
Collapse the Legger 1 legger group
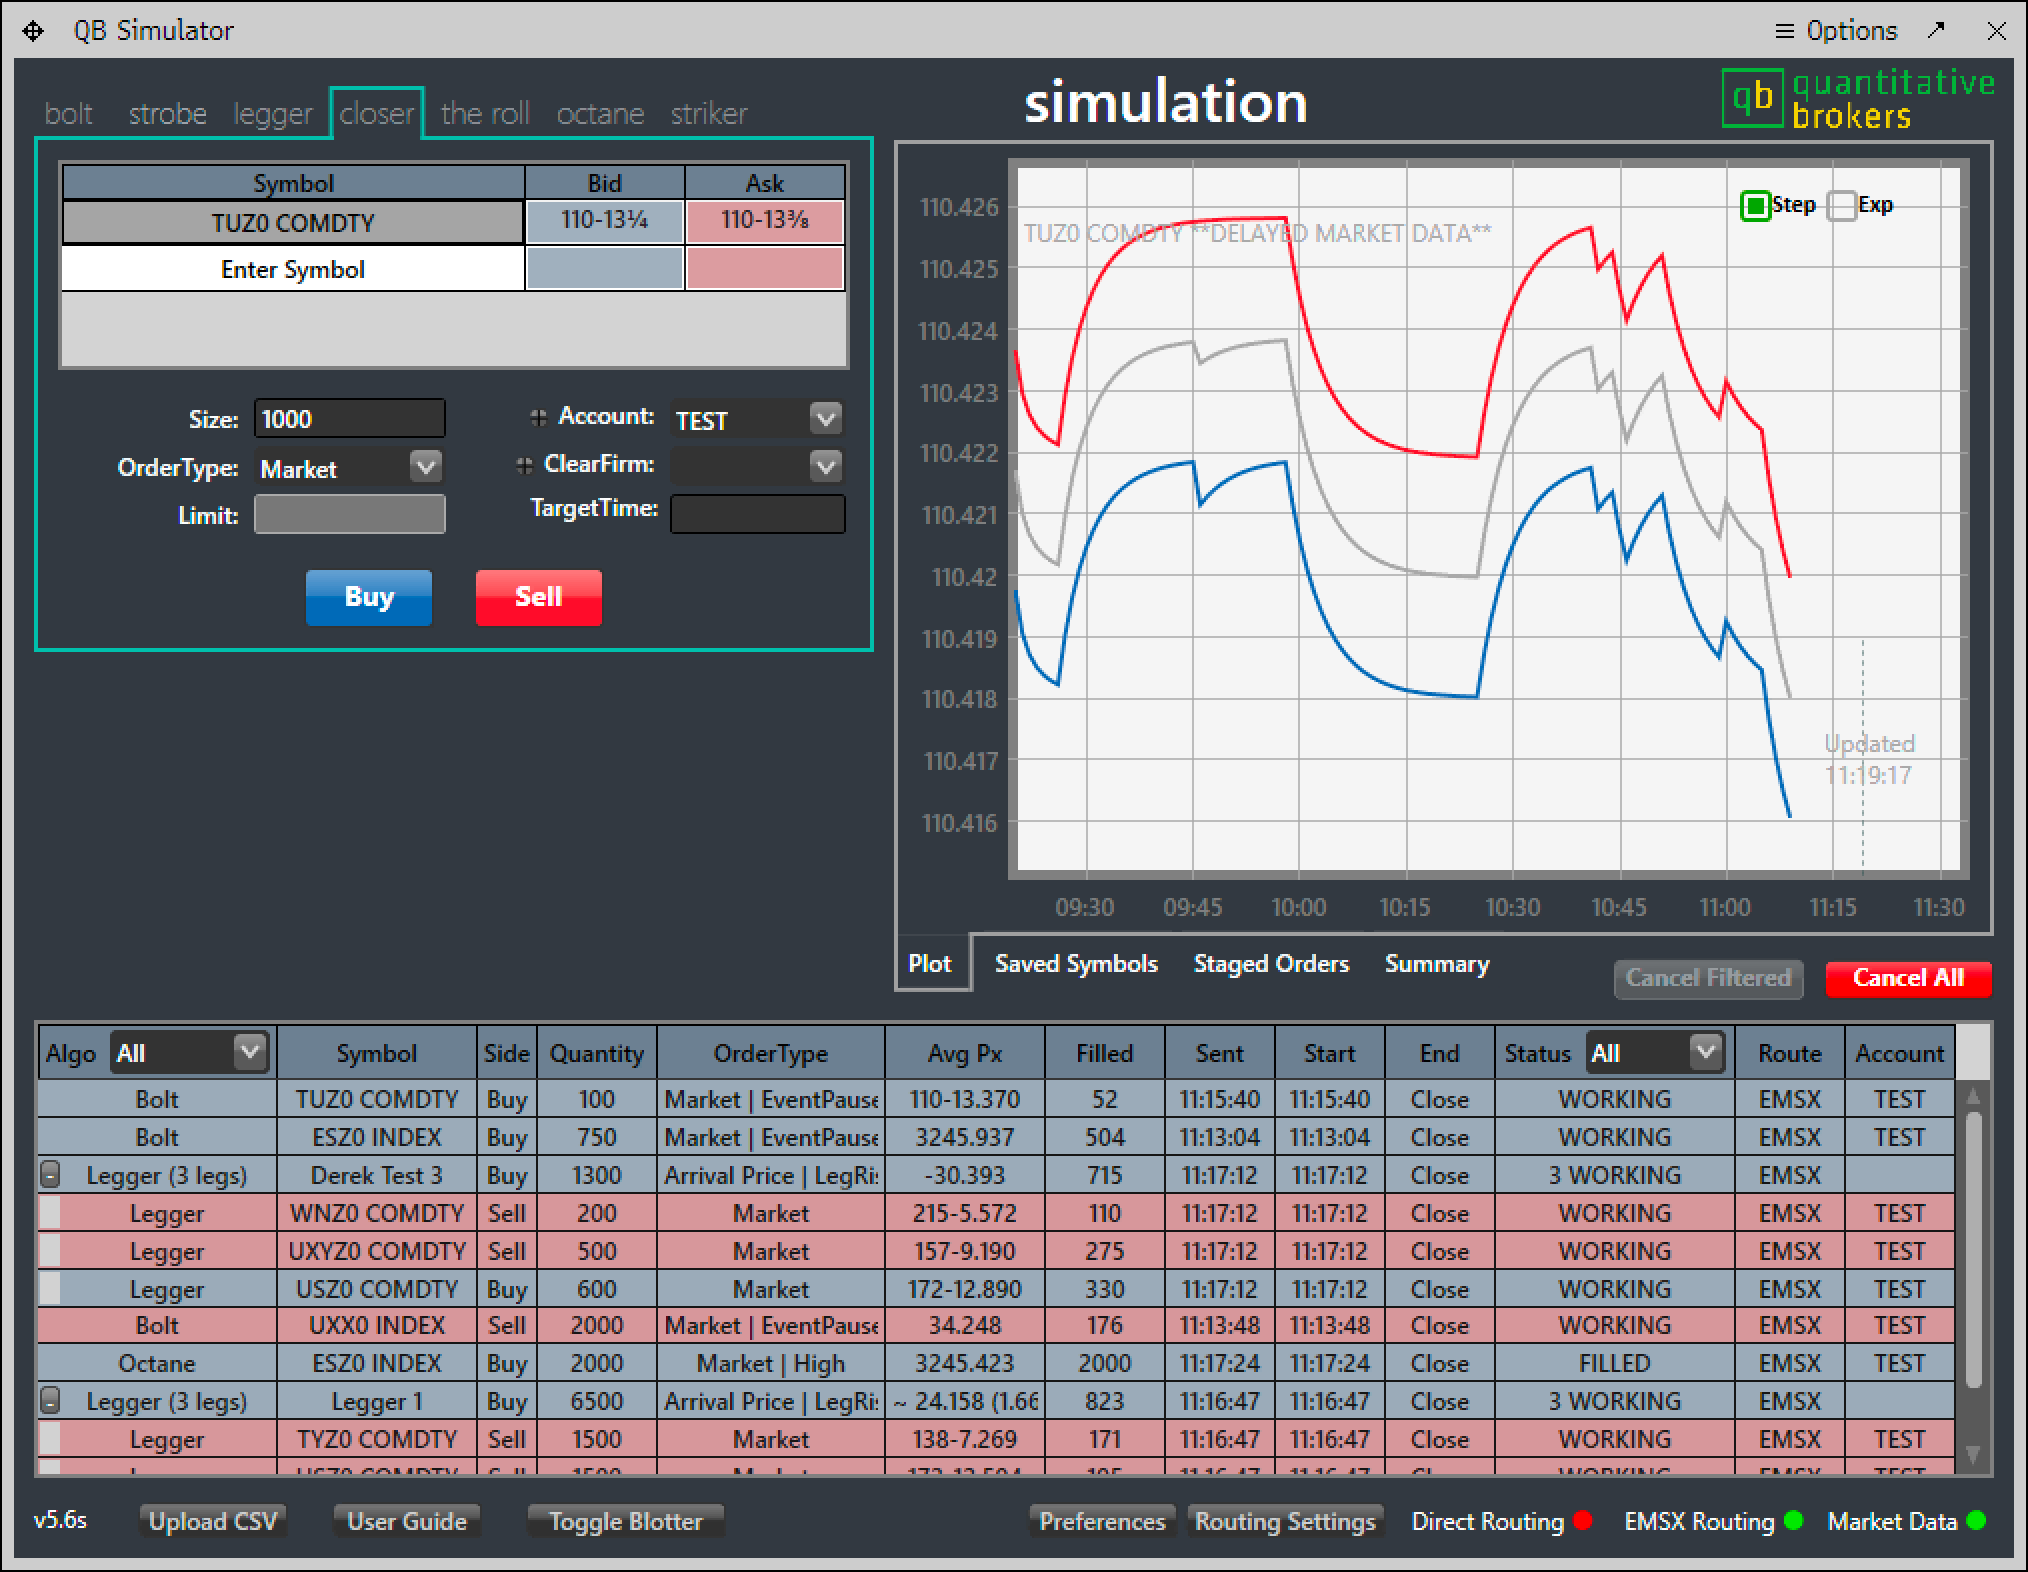49,1401
